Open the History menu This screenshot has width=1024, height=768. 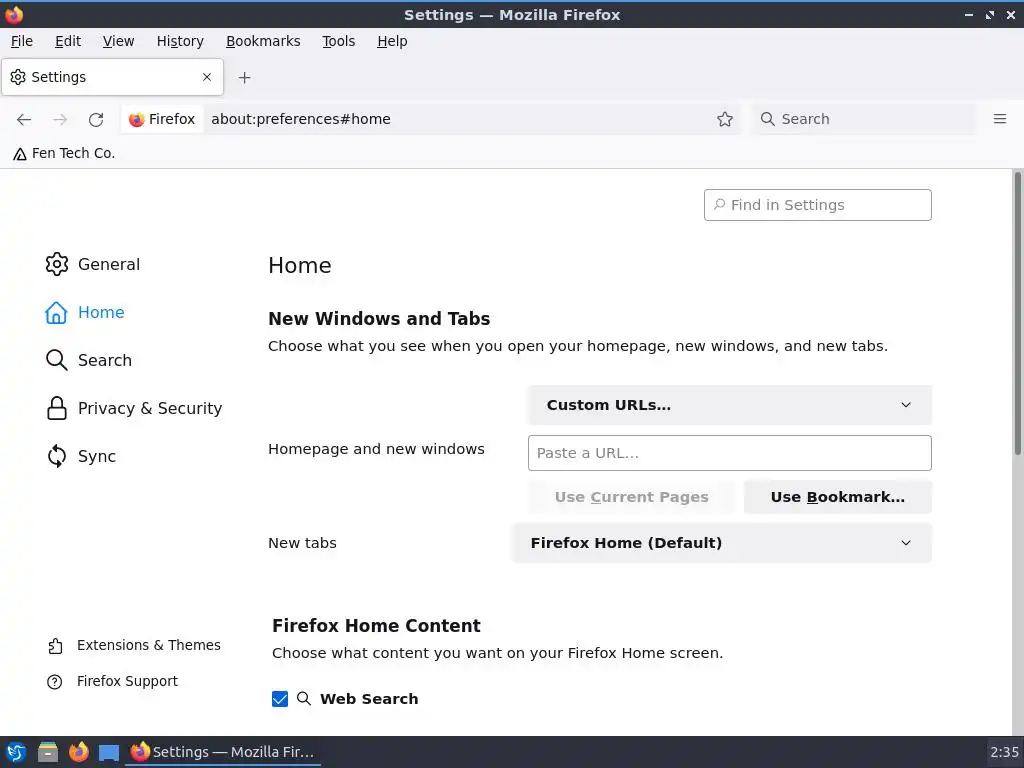[180, 41]
